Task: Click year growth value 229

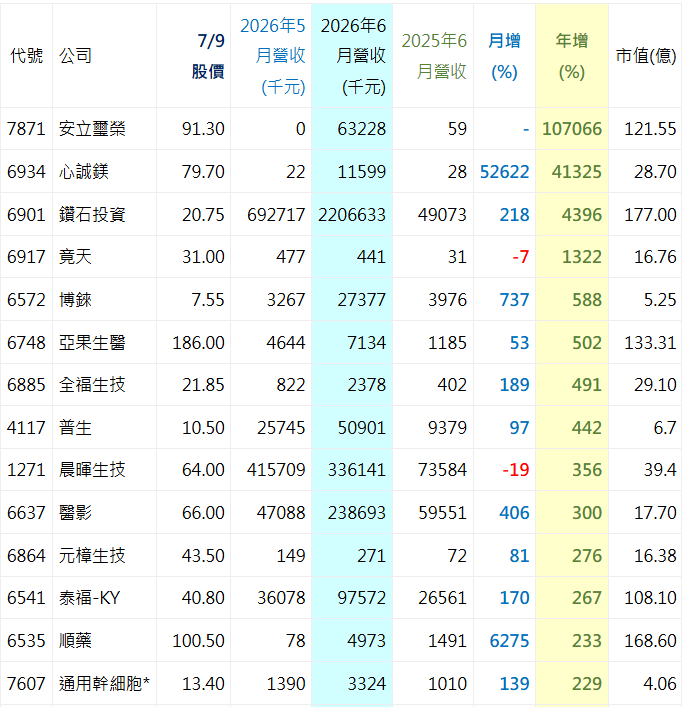Action: click(x=587, y=684)
